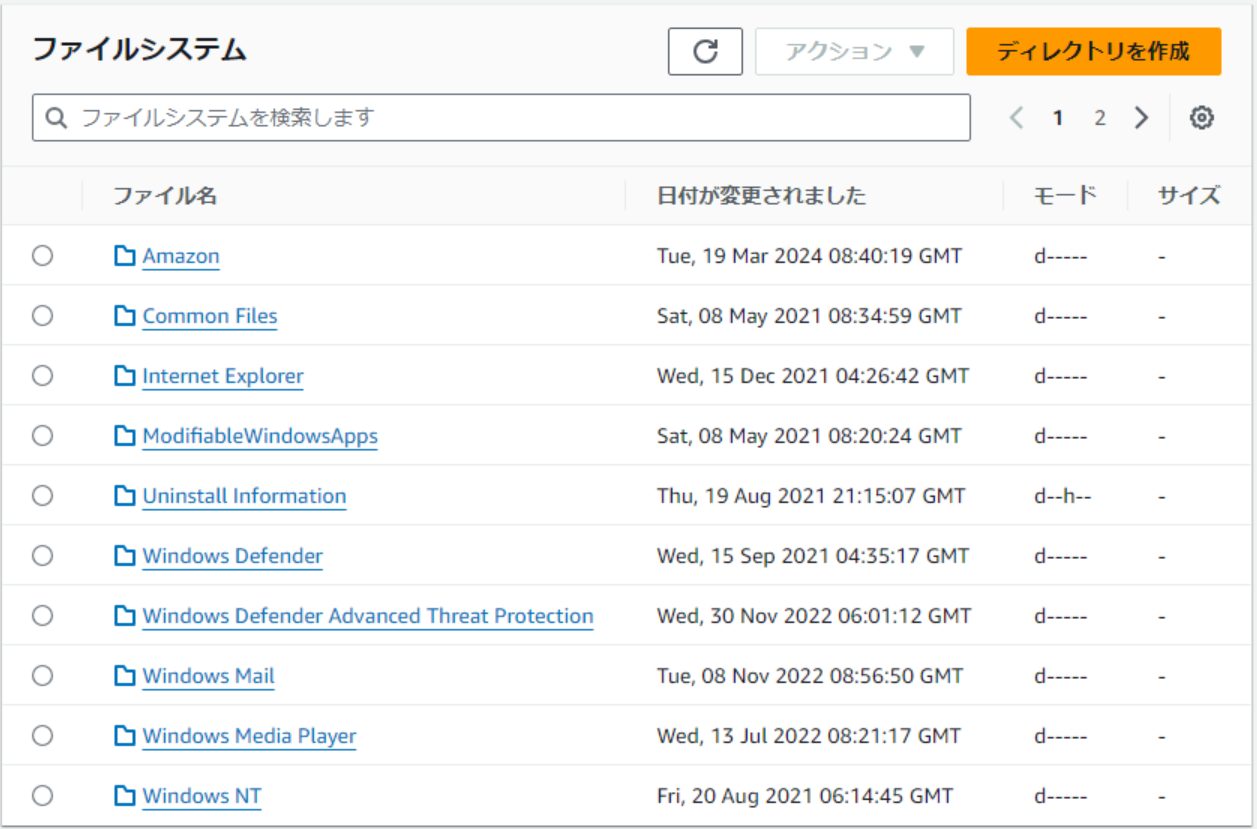This screenshot has width=1257, height=829.
Task: Click the ファイルシステム panel heading
Action: (x=139, y=50)
